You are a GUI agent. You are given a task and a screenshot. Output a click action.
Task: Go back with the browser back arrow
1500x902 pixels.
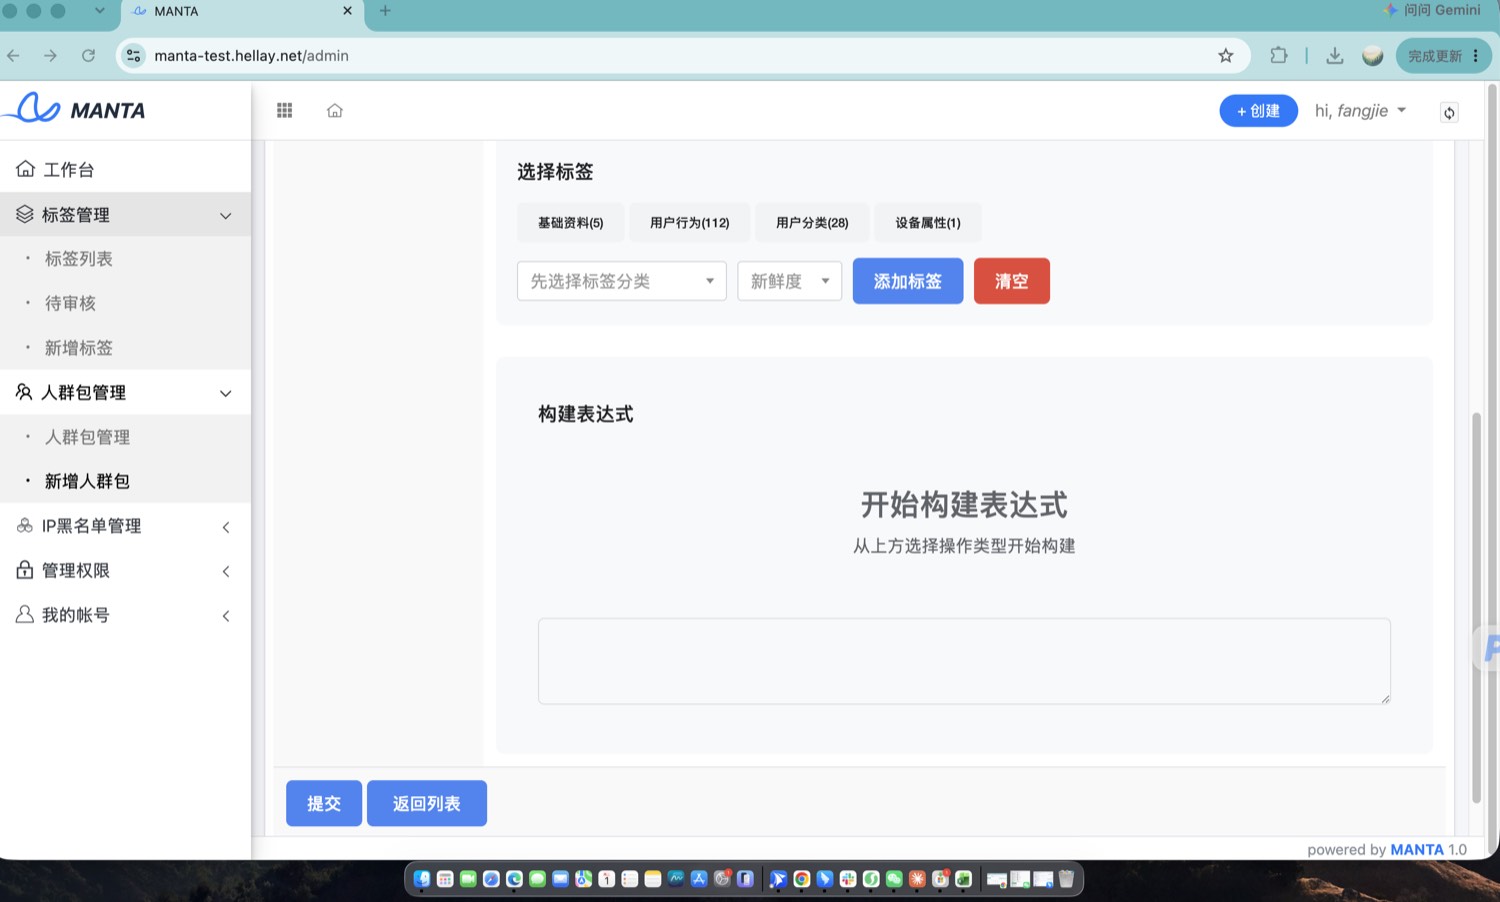[13, 56]
